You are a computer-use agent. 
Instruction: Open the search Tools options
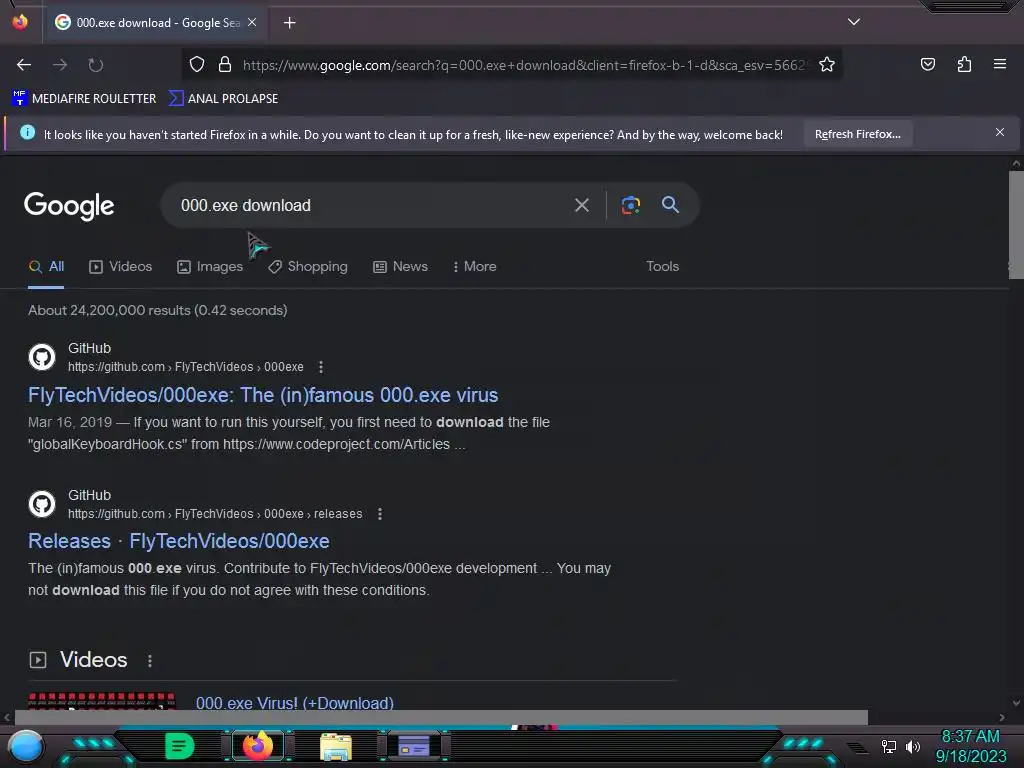point(662,266)
